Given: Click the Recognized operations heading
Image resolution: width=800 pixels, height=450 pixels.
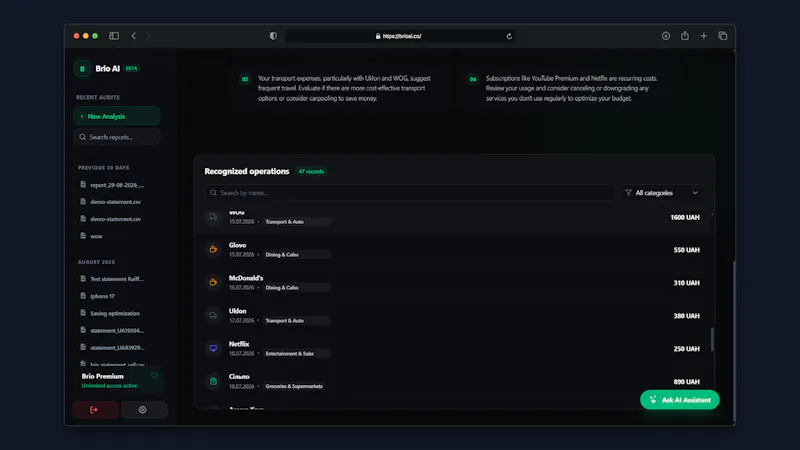Looking at the screenshot, I should [x=247, y=171].
